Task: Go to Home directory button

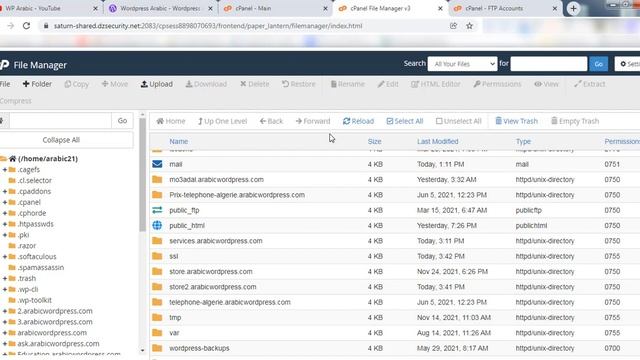Action: pos(171,121)
